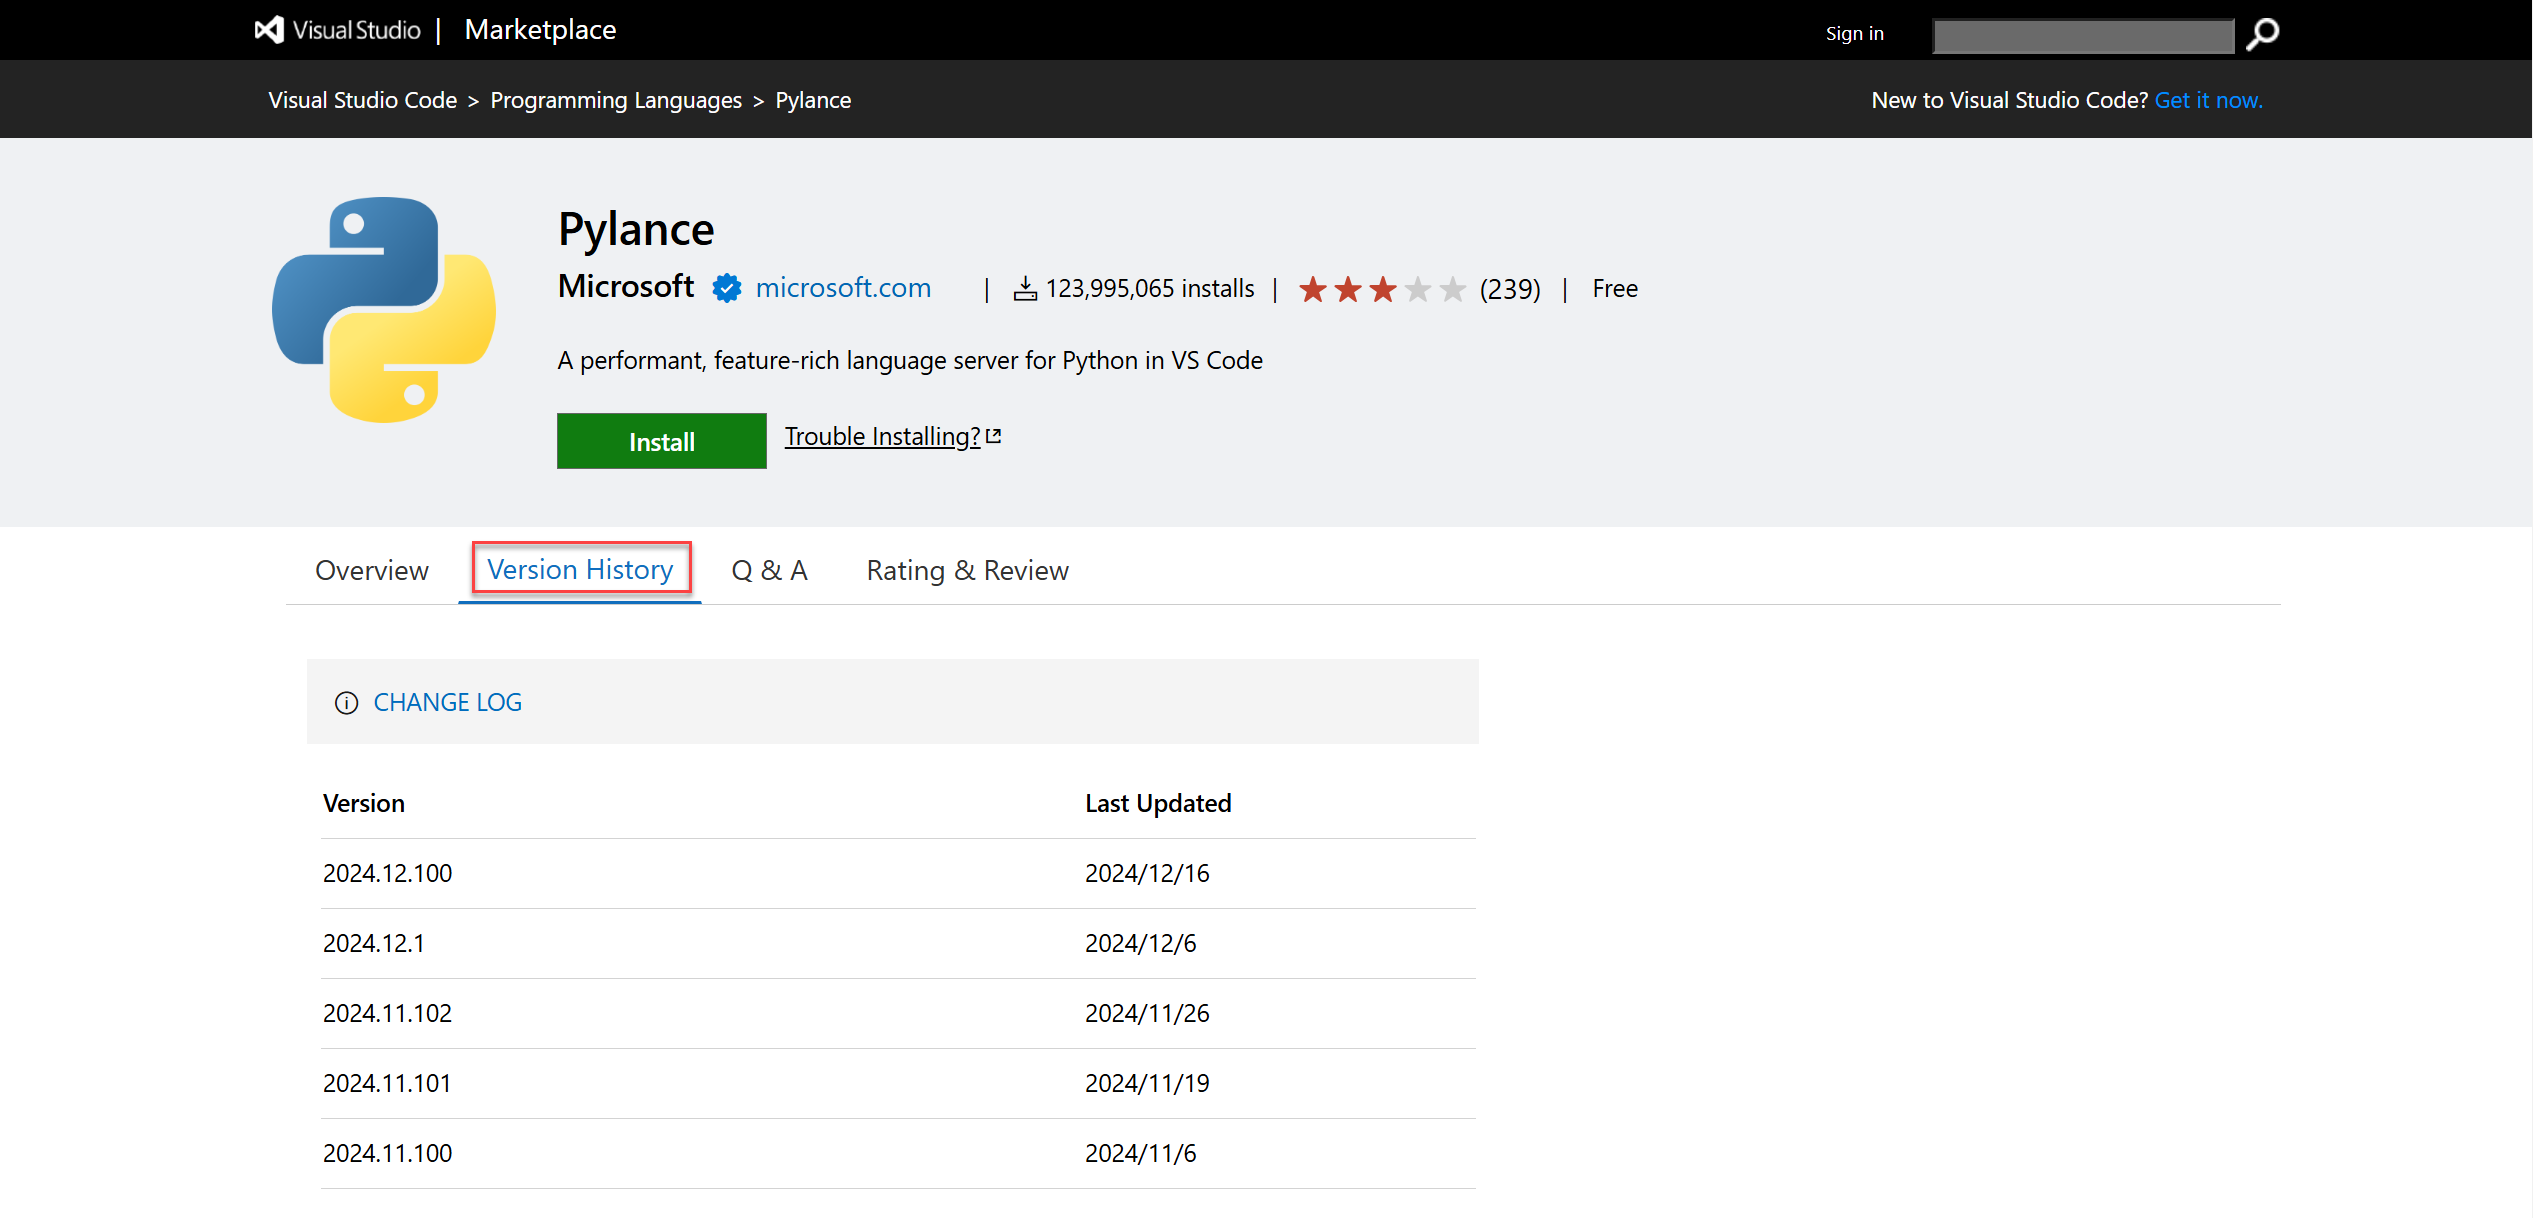
Task: Click the date 2024/12/6
Action: [x=1141, y=944]
